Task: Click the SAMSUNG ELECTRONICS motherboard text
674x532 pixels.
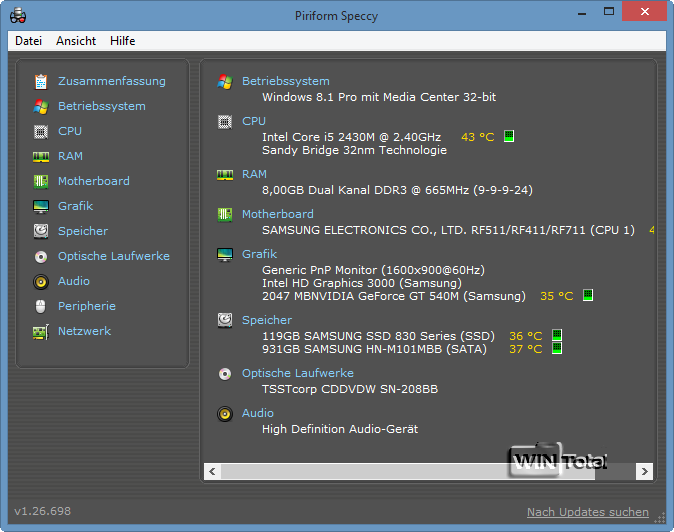Action: (448, 230)
